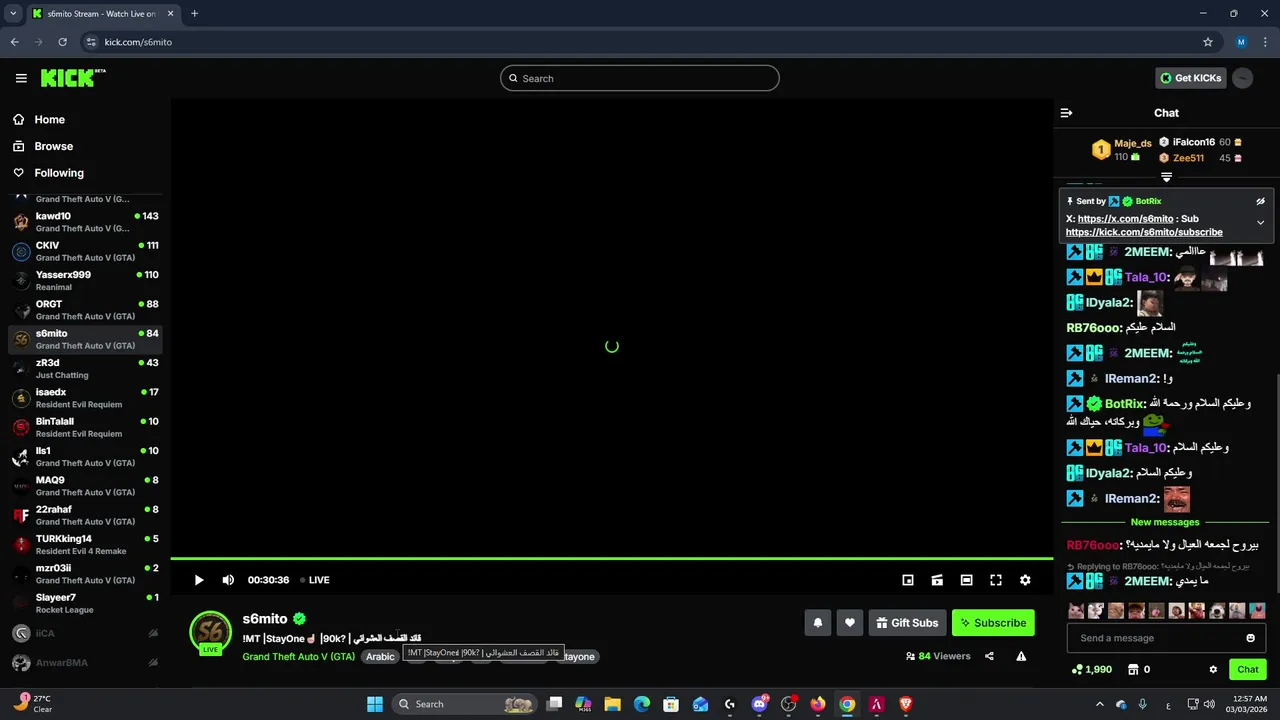Collapse the chat panel arrow icon
Viewport: 1280px width, 720px height.
1066,113
